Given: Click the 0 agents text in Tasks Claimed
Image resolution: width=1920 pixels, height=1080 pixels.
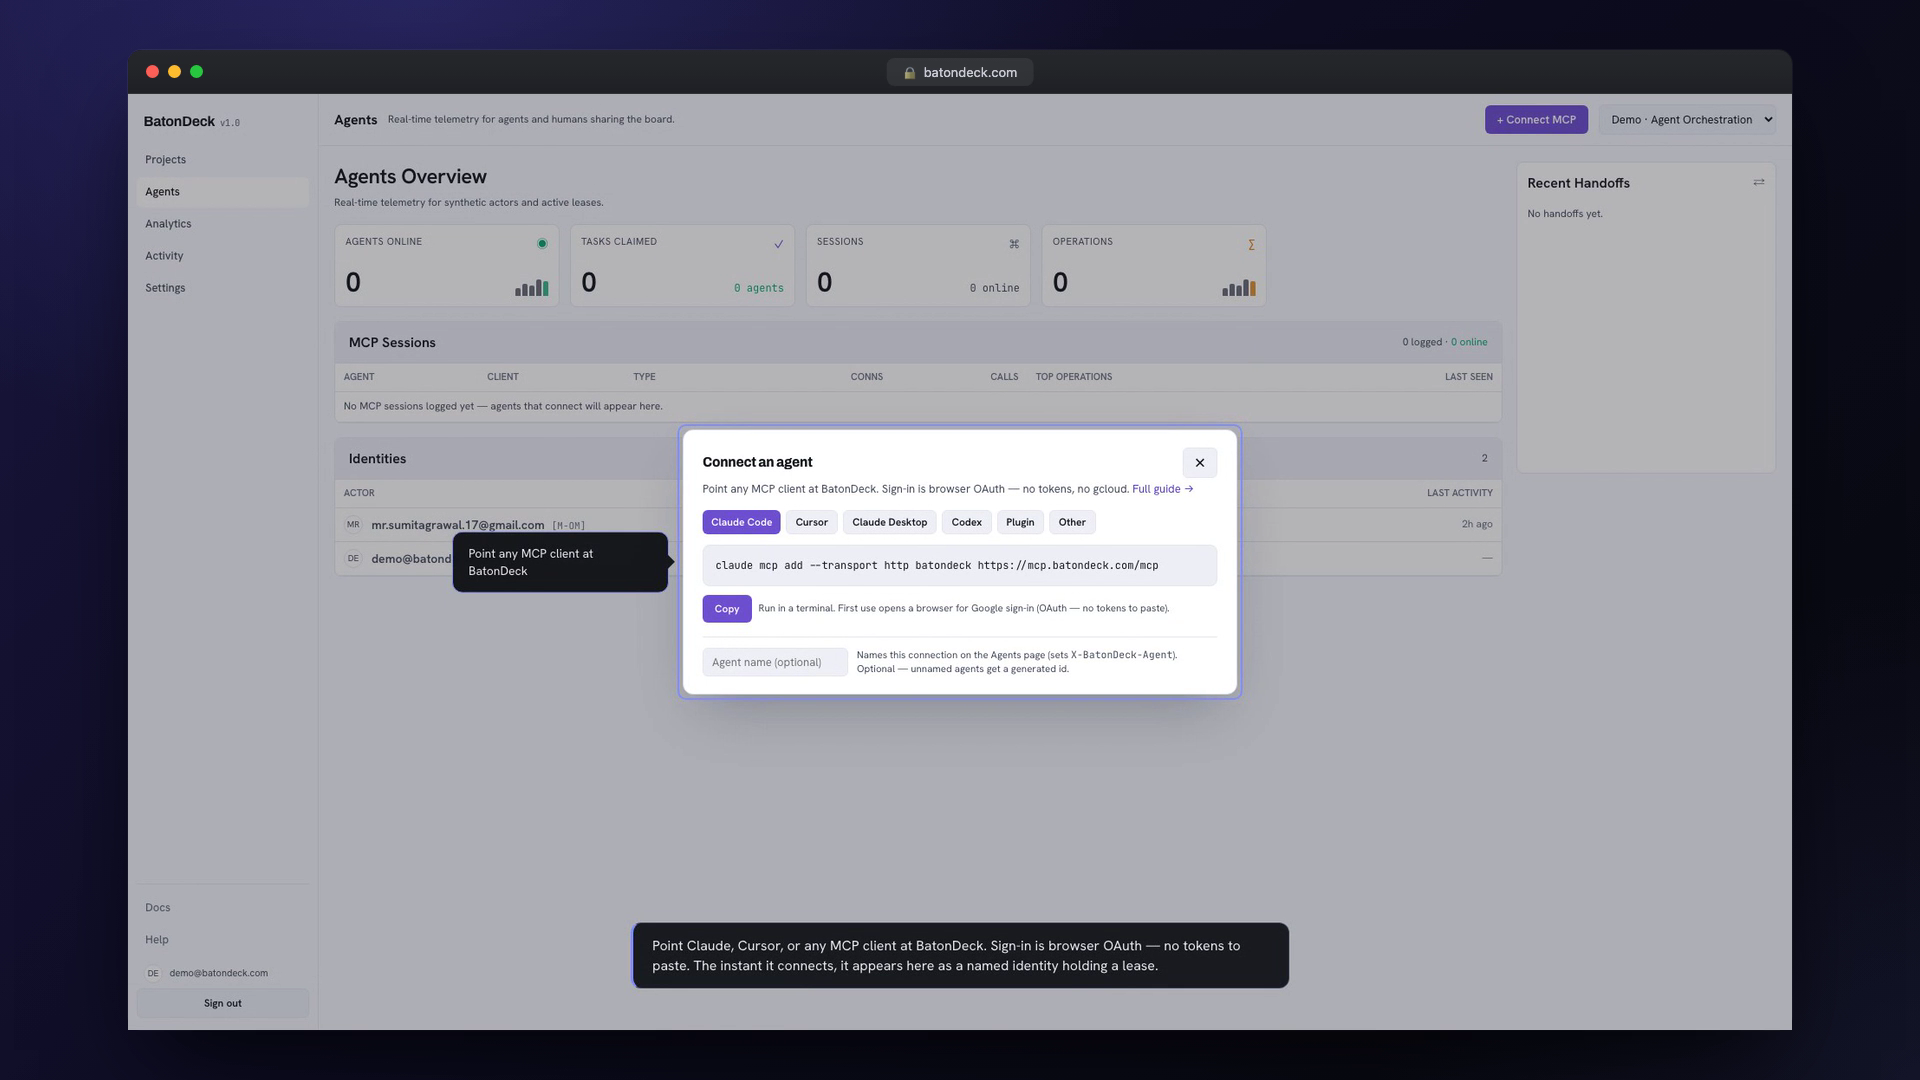Looking at the screenshot, I should click(x=759, y=288).
